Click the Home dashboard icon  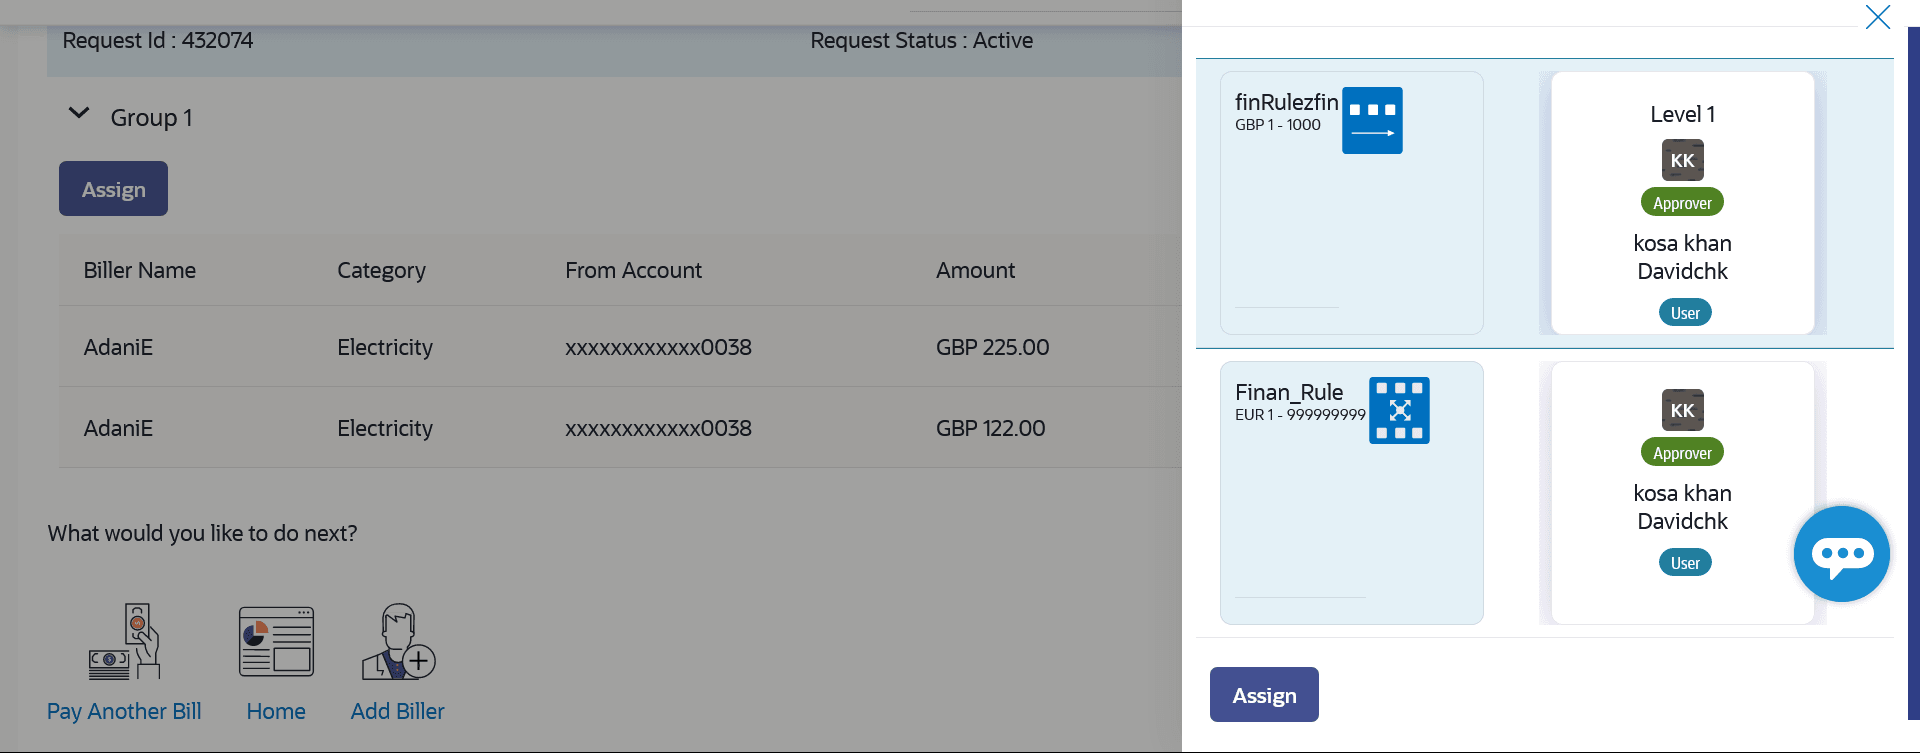[x=276, y=642]
